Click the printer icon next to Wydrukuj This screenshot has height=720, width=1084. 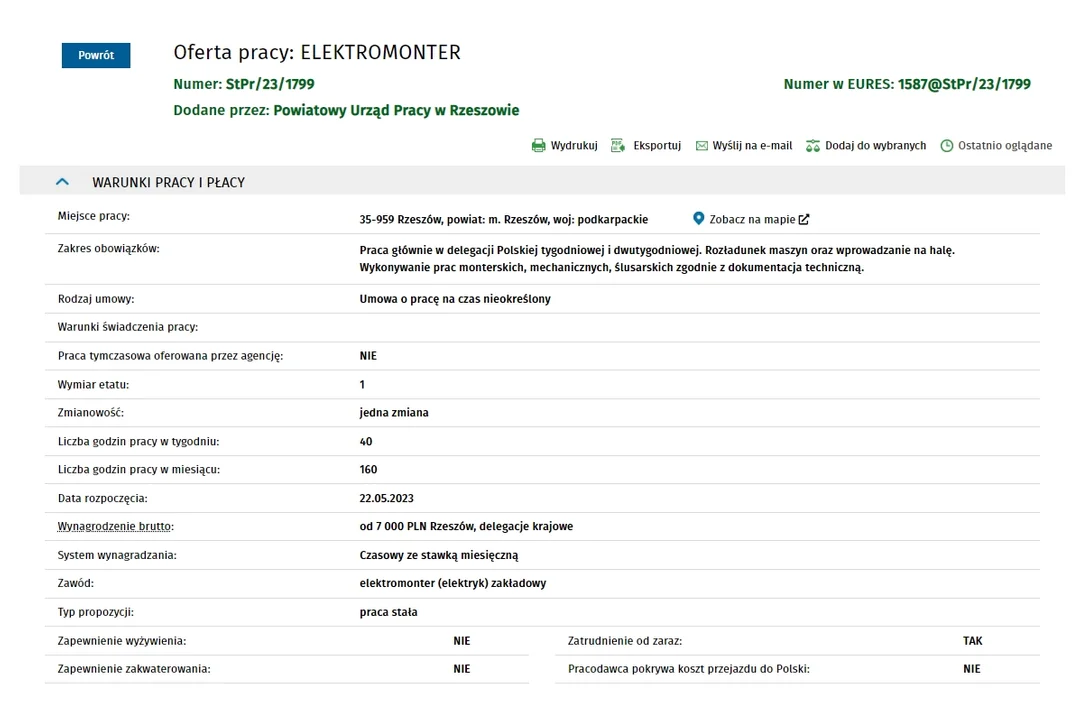click(x=539, y=145)
